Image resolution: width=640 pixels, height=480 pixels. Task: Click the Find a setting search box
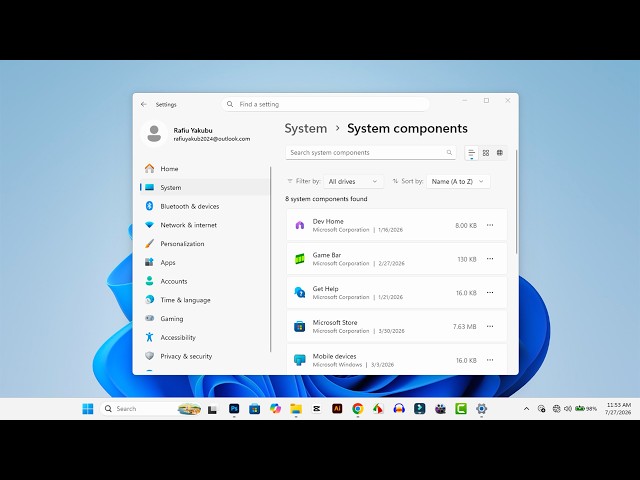pyautogui.click(x=325, y=104)
